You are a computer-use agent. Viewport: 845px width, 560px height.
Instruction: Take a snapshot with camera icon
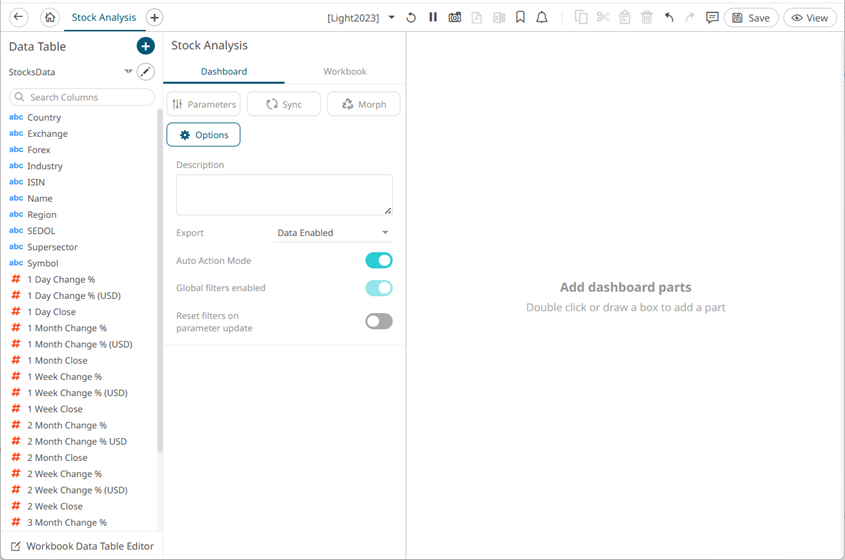click(x=455, y=18)
